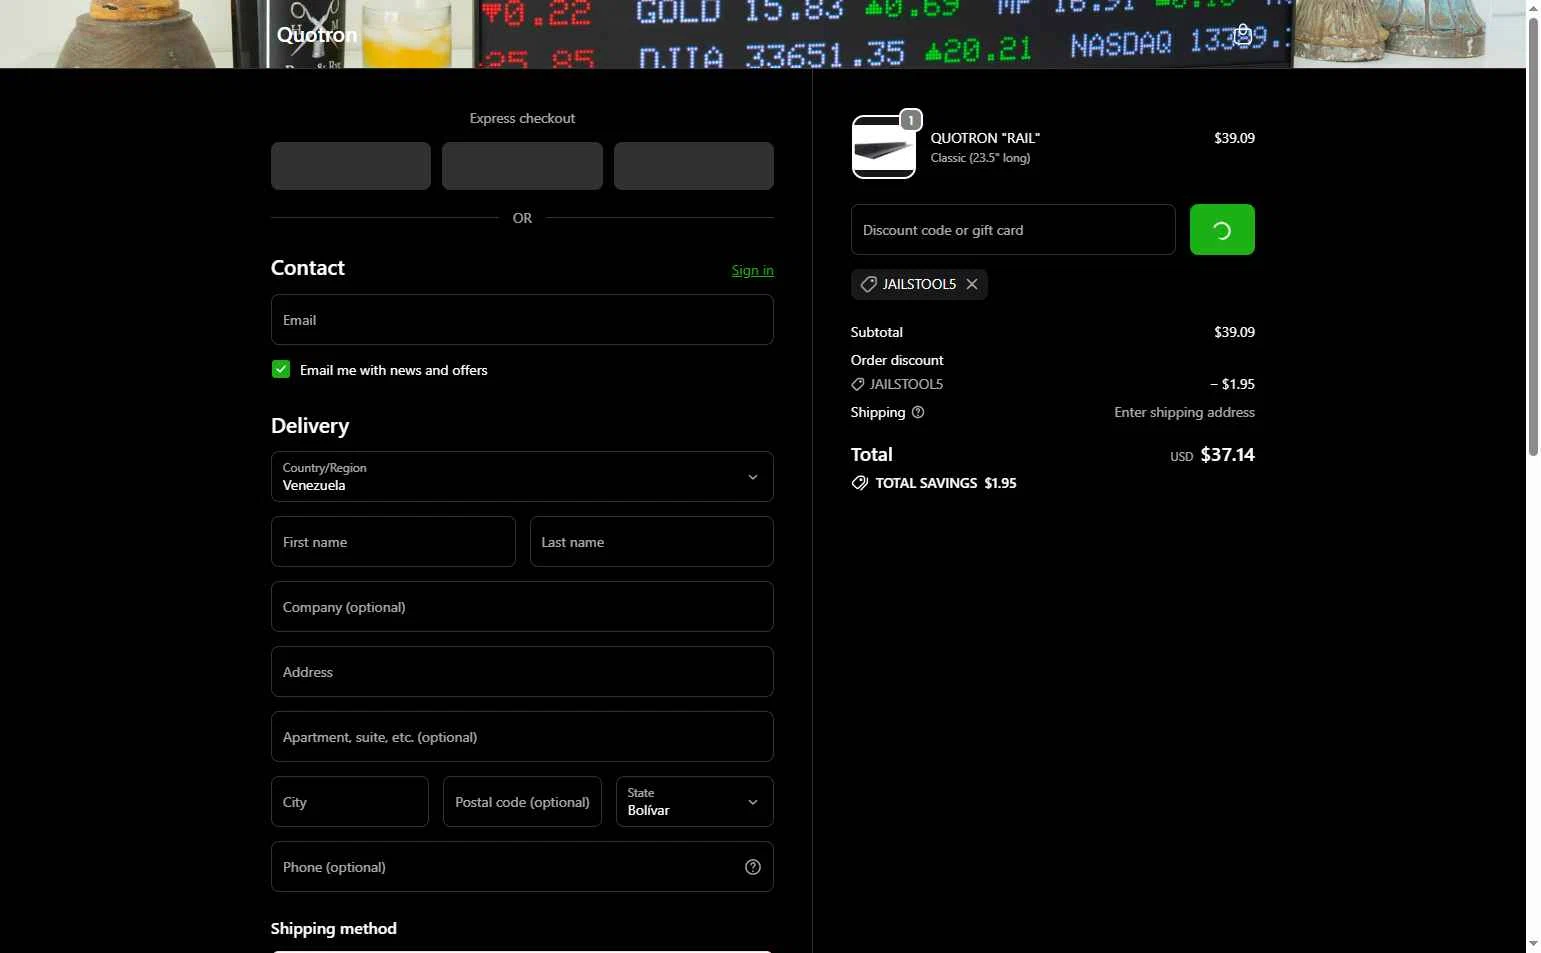Open the cart bag icon in header
The image size is (1541, 953).
1242,35
